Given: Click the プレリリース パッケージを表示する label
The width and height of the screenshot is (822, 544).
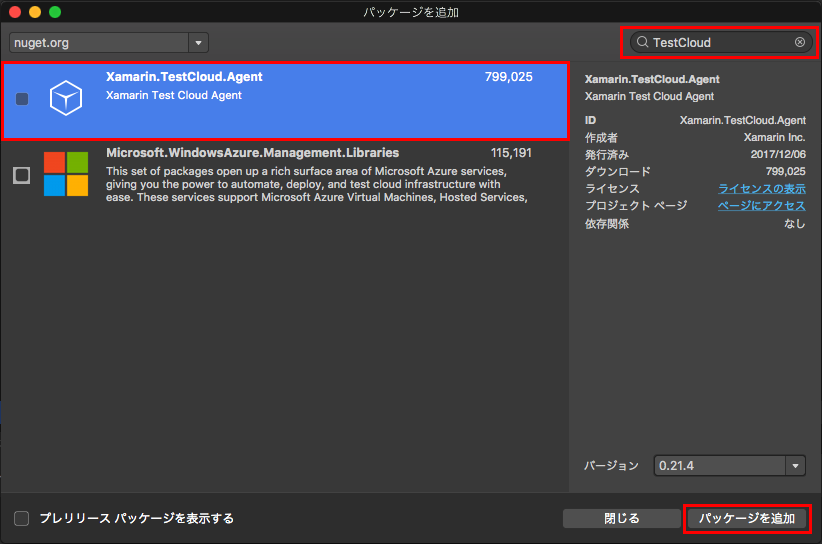Looking at the screenshot, I should pos(137,518).
